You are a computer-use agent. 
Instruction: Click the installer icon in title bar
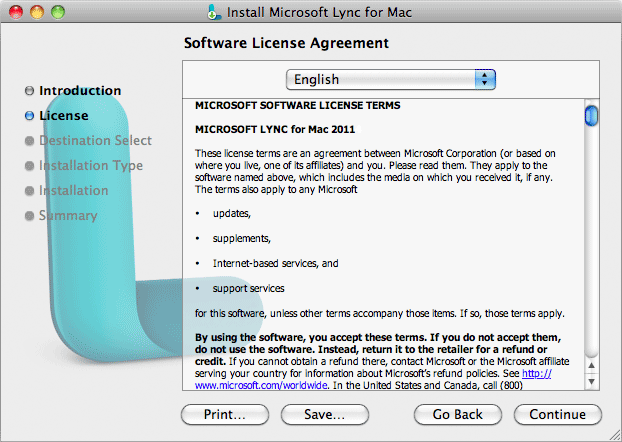tap(214, 12)
